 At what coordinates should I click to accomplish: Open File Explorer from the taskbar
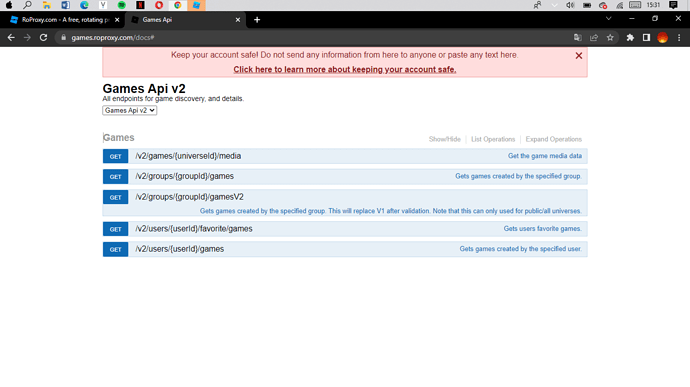[47, 5]
